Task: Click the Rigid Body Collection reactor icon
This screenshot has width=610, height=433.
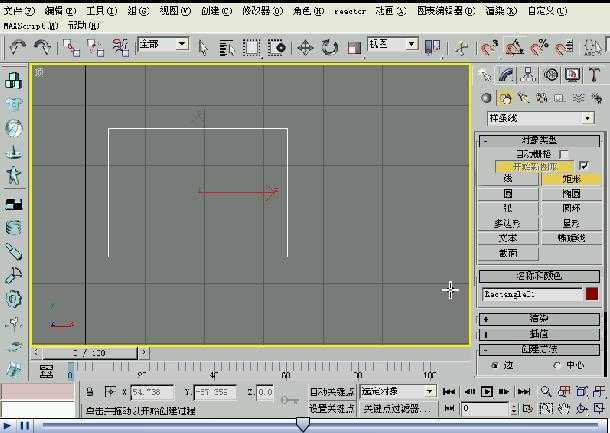Action: 13,81
